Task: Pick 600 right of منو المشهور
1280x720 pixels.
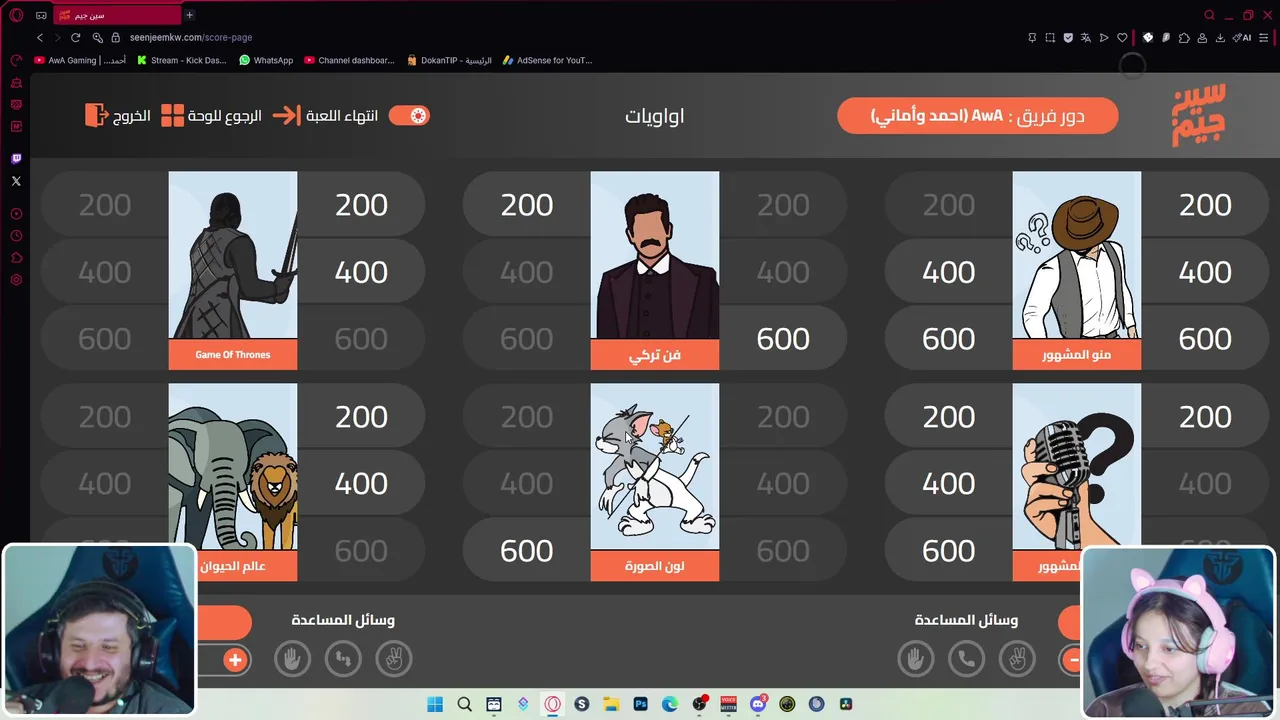Action: point(1205,339)
